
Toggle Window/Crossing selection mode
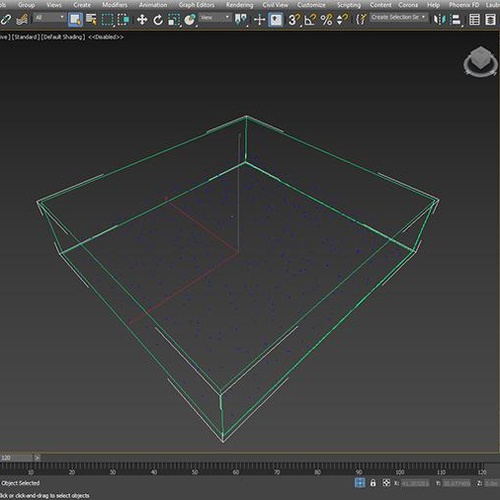point(123,20)
